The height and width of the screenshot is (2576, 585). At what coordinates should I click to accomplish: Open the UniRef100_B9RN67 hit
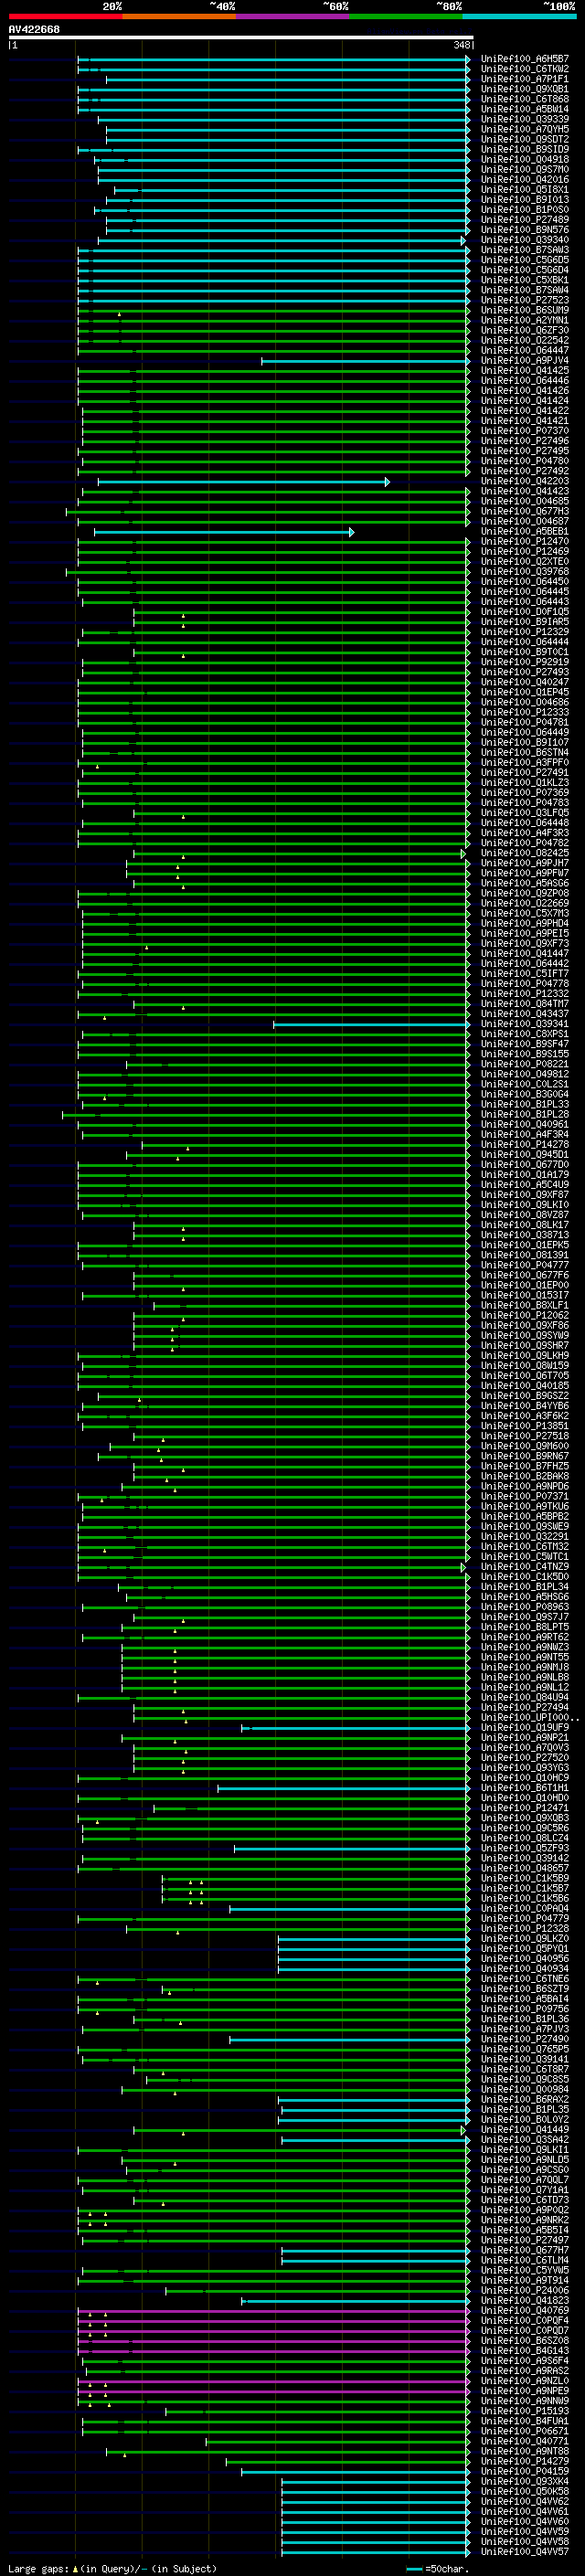(x=524, y=1455)
